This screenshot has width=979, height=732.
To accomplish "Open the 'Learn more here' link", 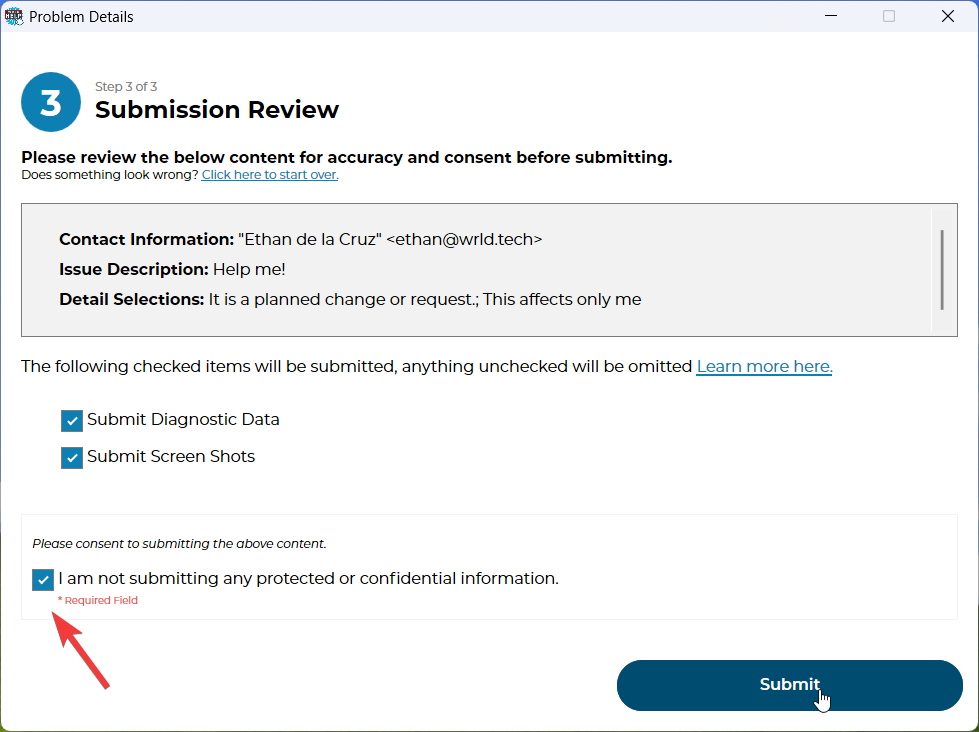I will pos(764,367).
